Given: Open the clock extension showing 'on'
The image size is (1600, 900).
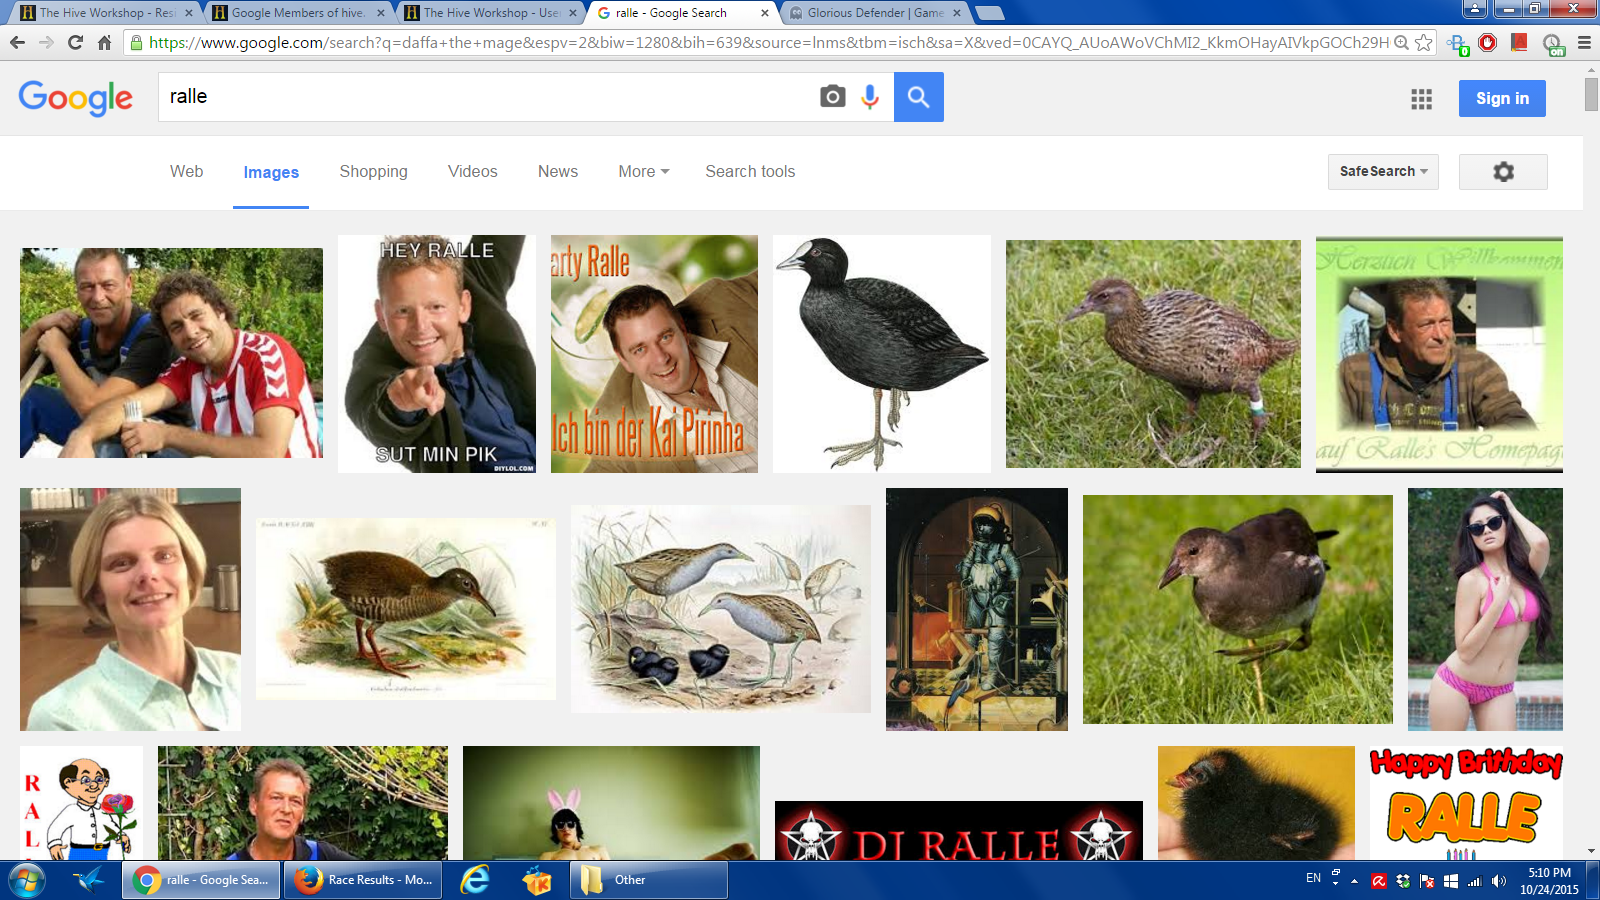Looking at the screenshot, I should click(x=1553, y=43).
